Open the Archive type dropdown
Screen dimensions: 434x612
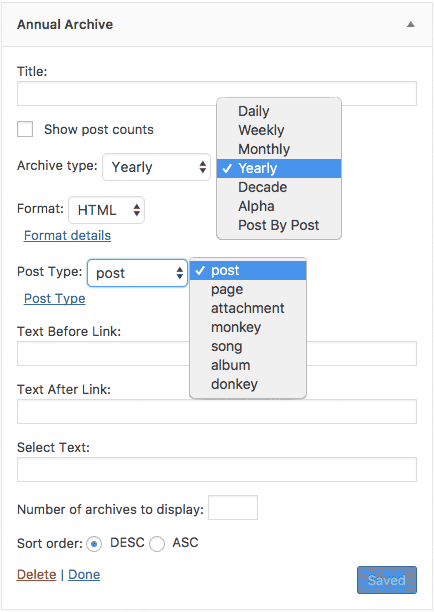(157, 167)
